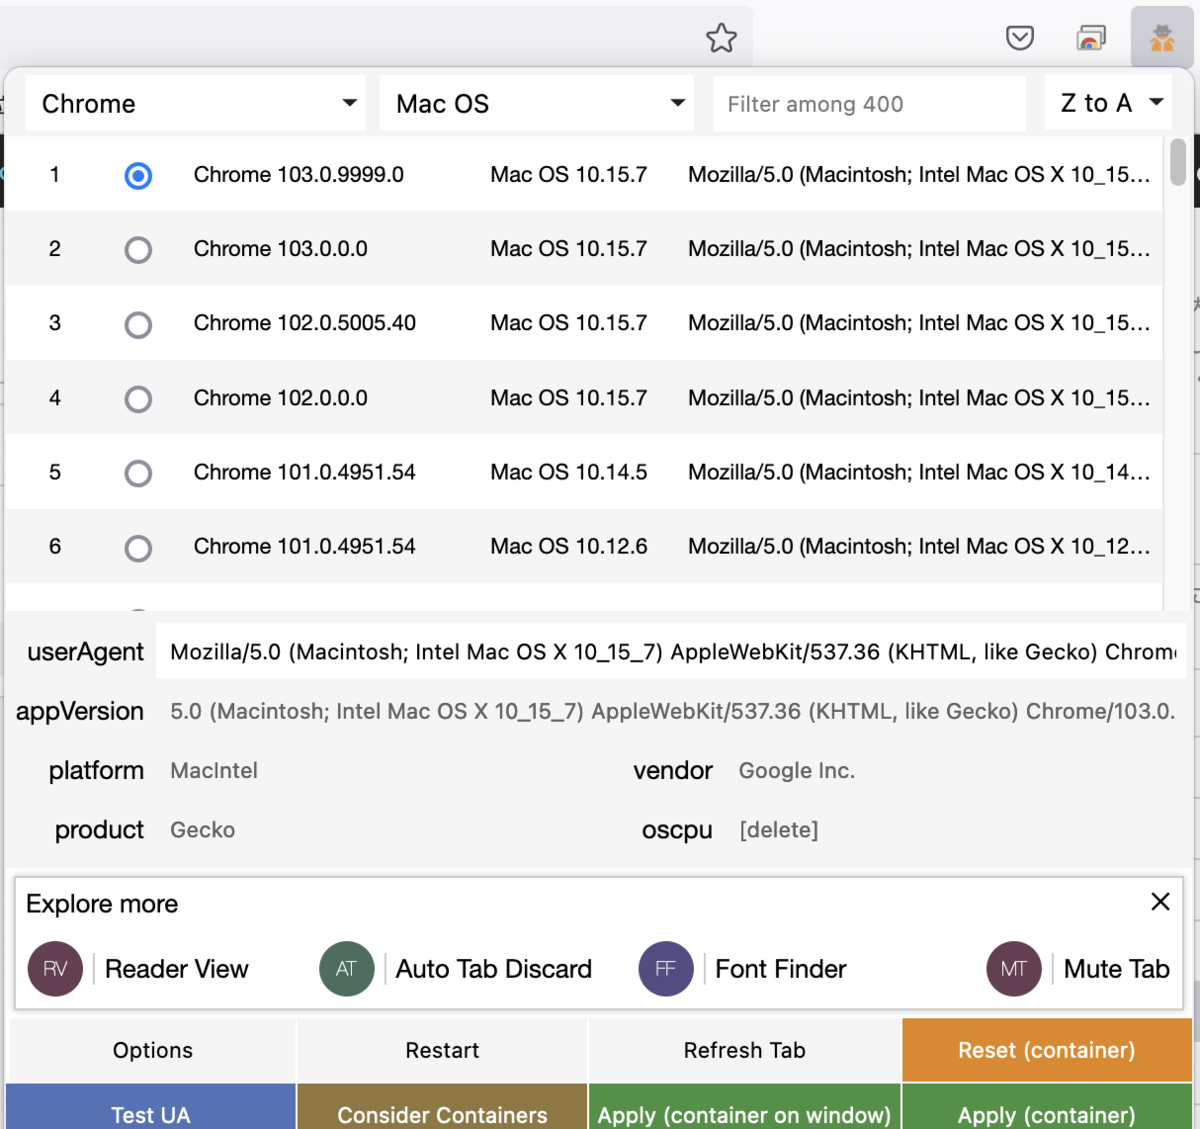Click Mac OS 10.12.6 cell
Screen dimensions: 1200x1129
click(569, 546)
